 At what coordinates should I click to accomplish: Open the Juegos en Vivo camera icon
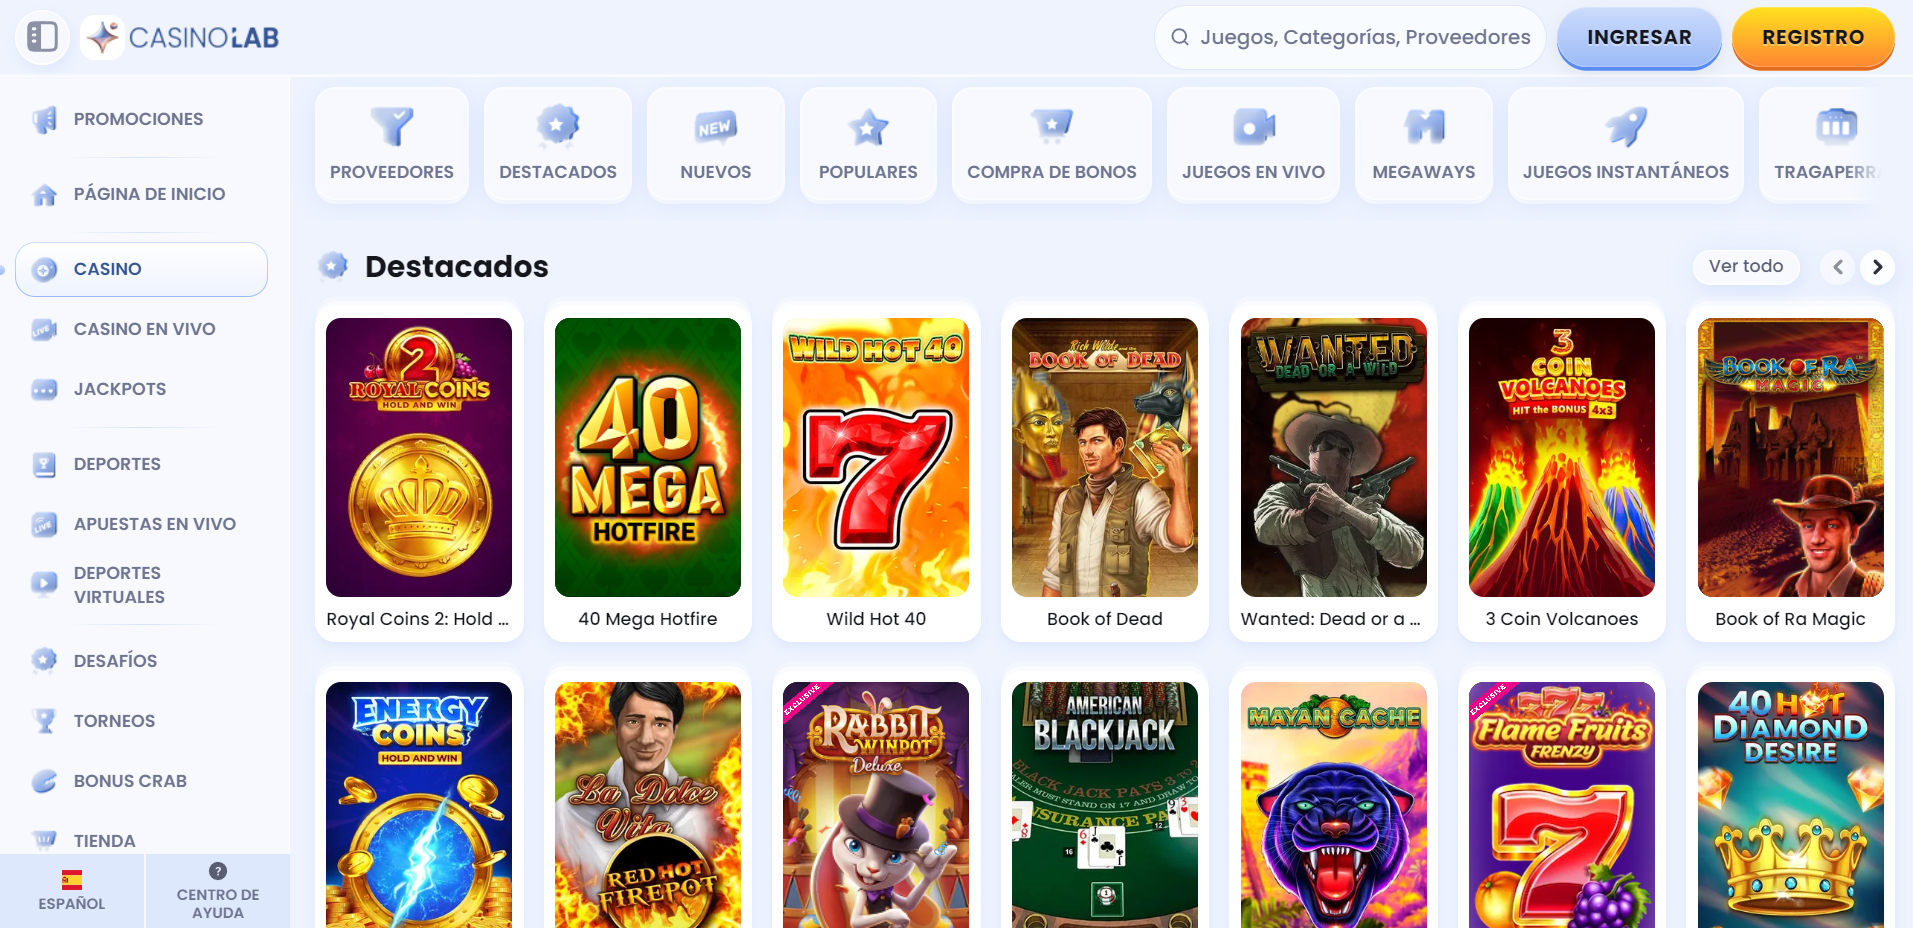click(x=1253, y=127)
